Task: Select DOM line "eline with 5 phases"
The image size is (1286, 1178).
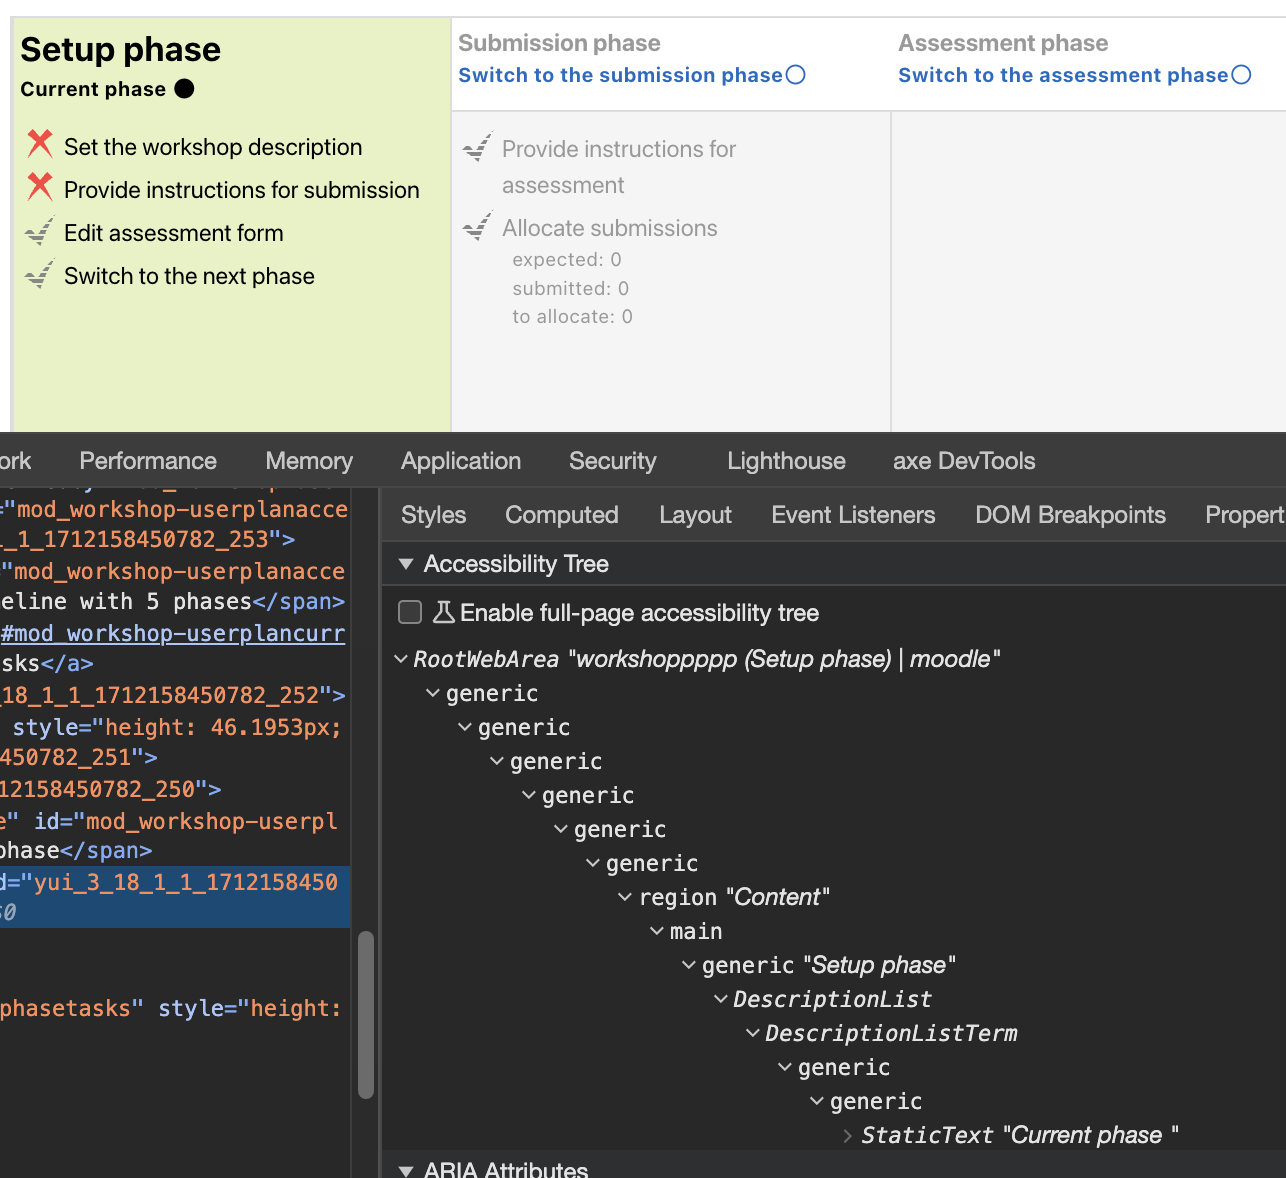Action: coord(175,601)
